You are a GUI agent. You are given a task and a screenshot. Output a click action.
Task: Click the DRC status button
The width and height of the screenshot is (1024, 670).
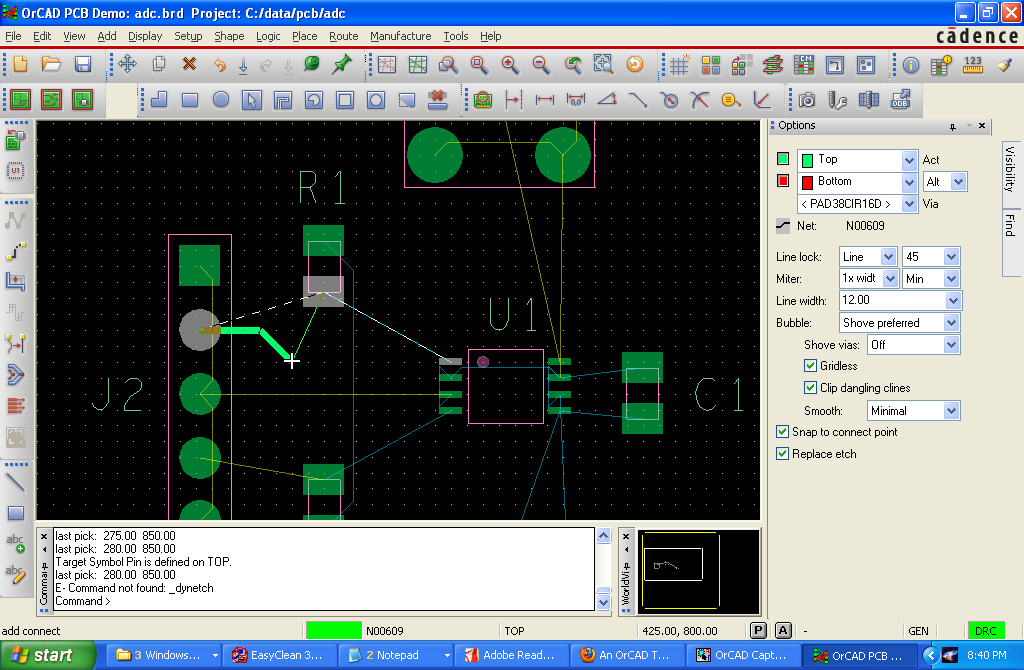point(985,631)
